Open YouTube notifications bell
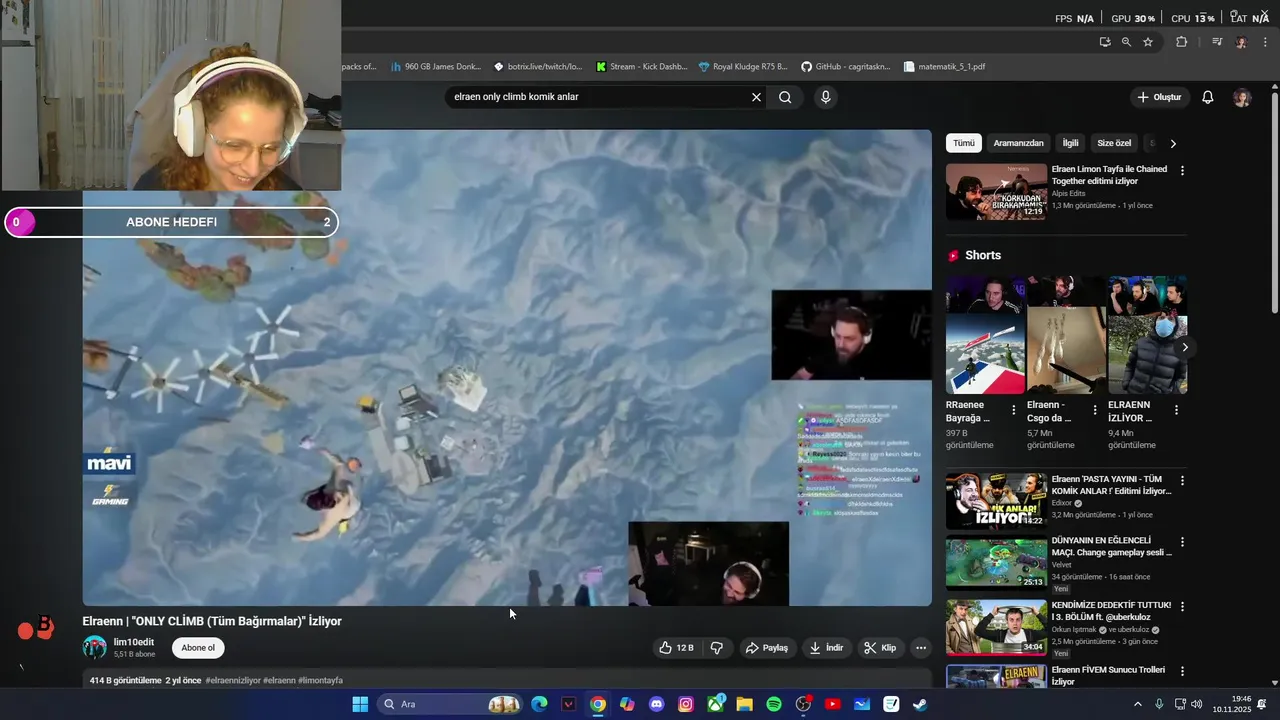 click(x=1207, y=97)
